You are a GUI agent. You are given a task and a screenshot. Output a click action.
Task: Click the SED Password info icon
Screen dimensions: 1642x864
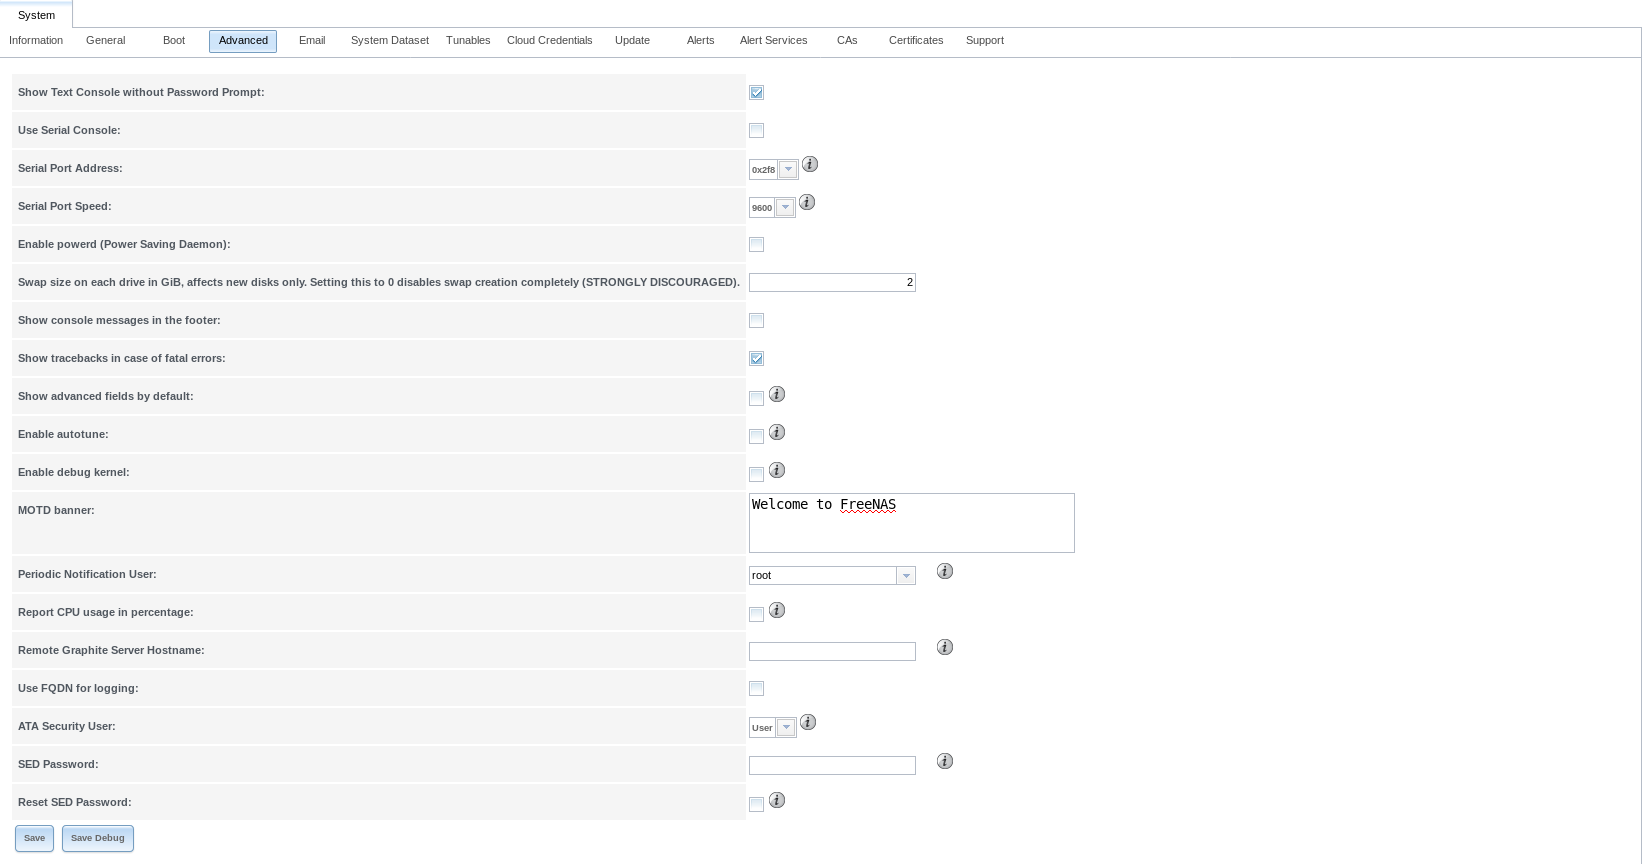(x=945, y=761)
